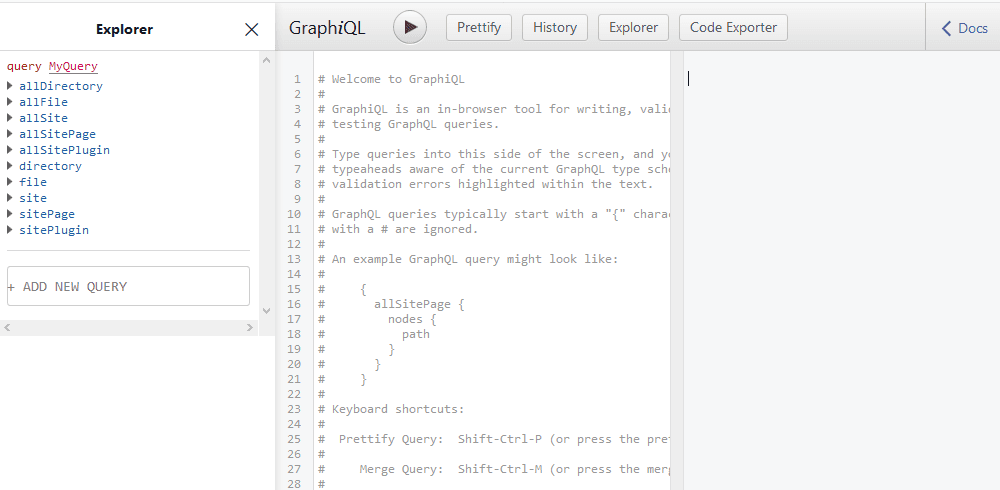
Task: Click the Explorer horizontal scroll right arrow
Action: click(249, 327)
